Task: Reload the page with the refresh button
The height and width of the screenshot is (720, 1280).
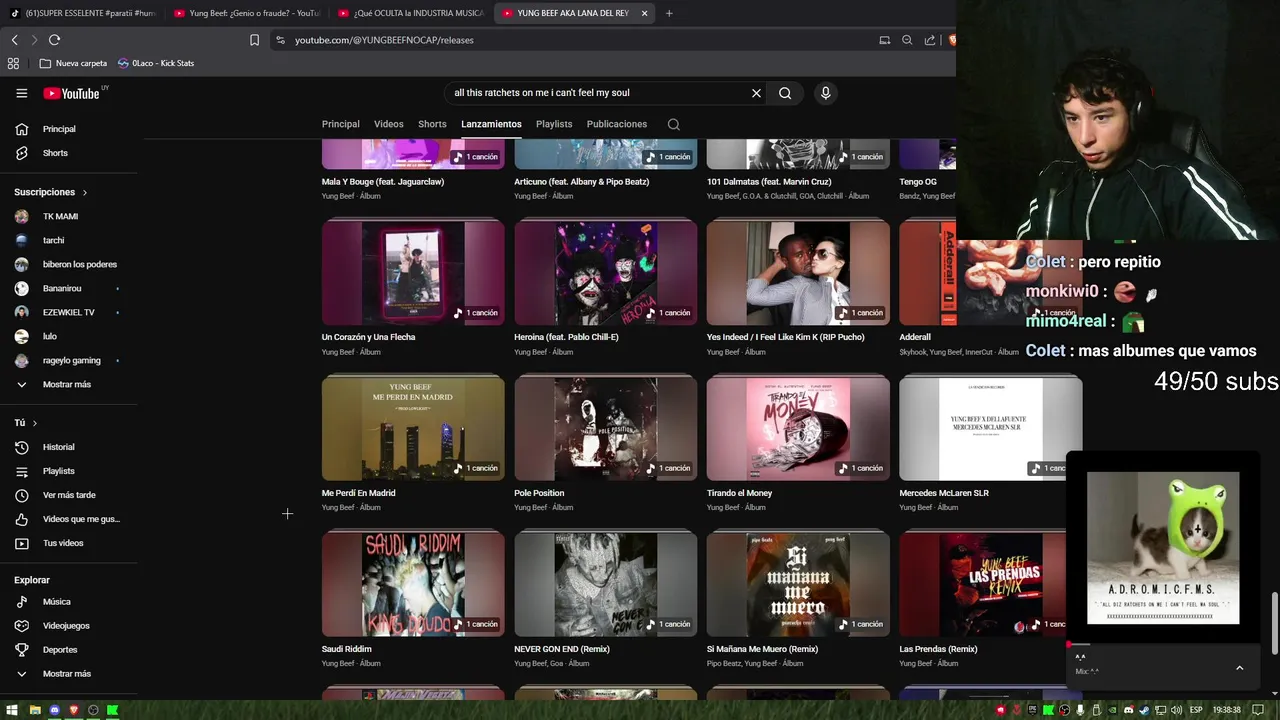Action: [x=54, y=40]
